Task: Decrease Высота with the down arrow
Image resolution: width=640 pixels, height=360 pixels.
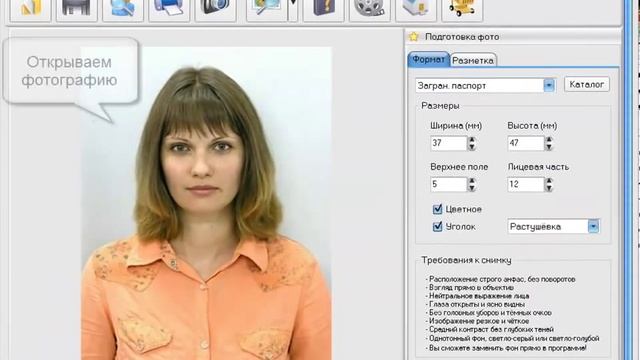Action: [549, 147]
